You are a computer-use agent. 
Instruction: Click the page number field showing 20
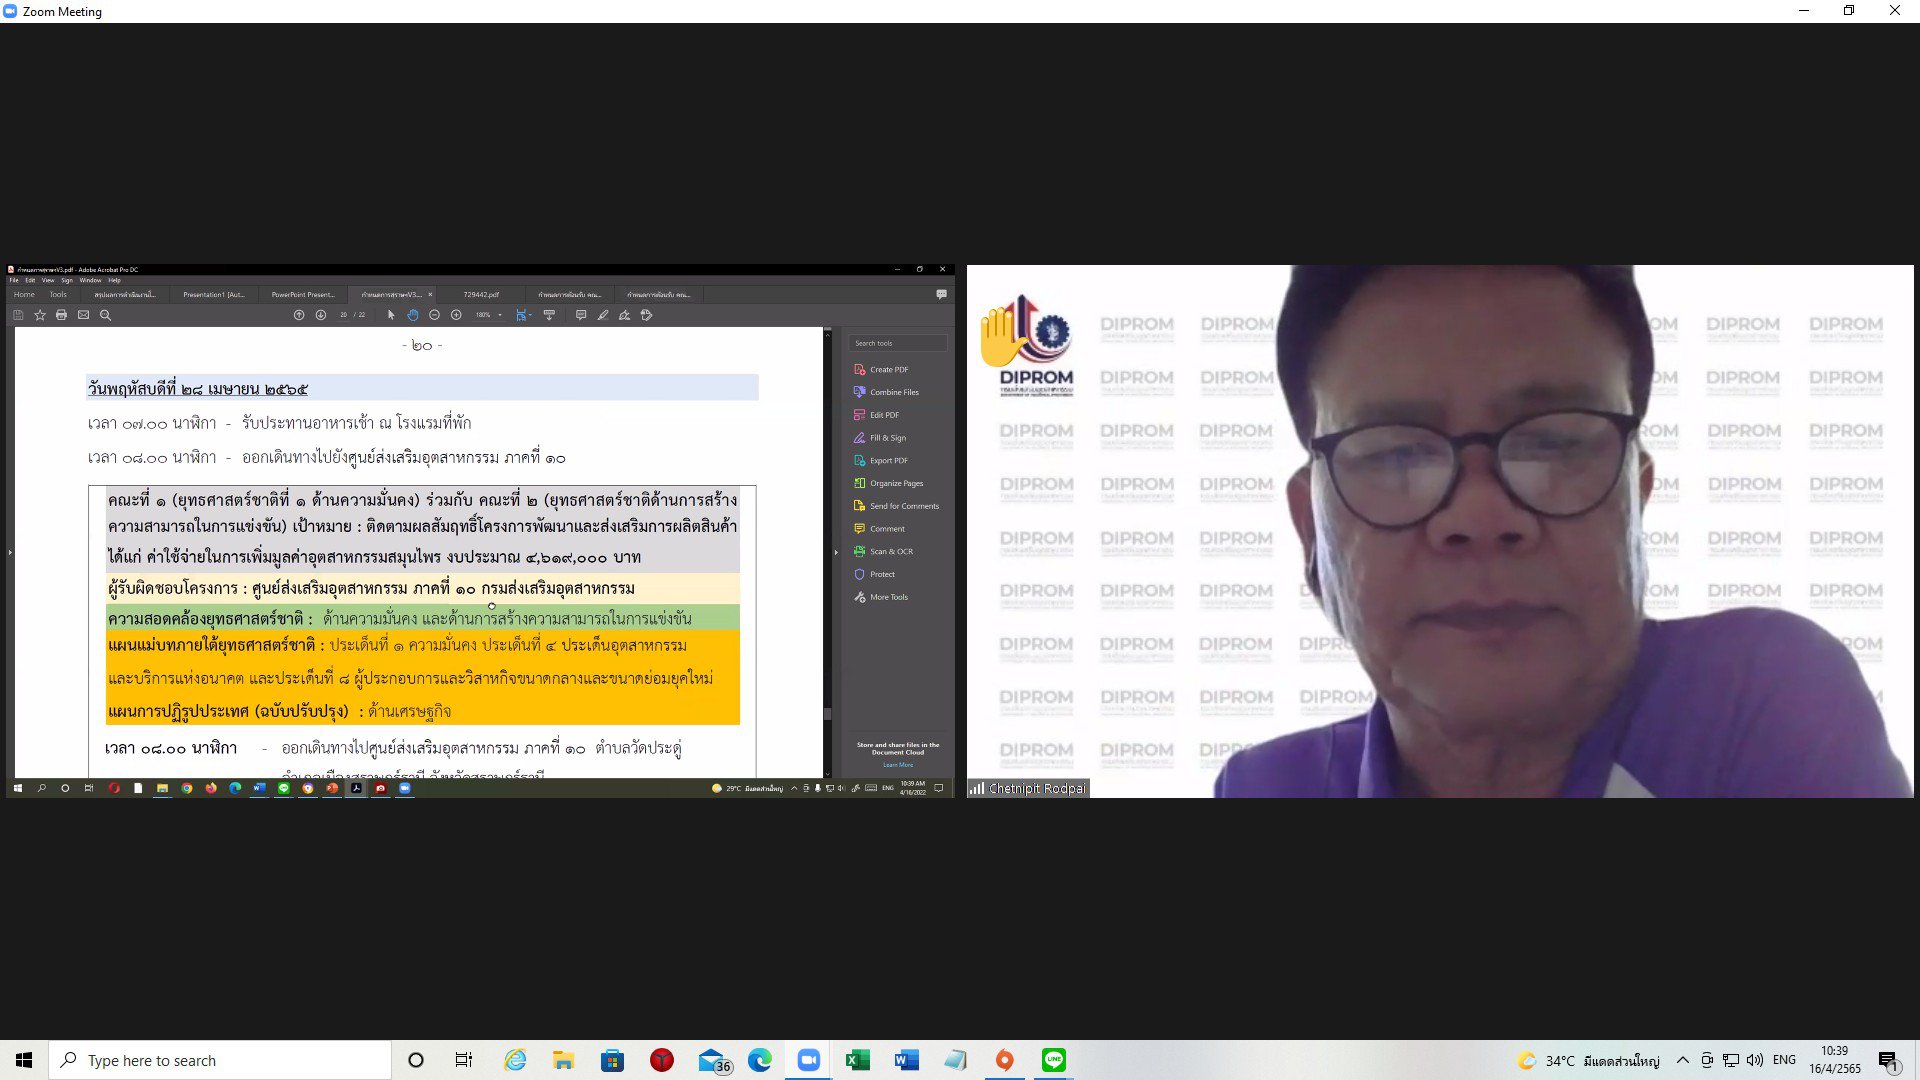(343, 315)
